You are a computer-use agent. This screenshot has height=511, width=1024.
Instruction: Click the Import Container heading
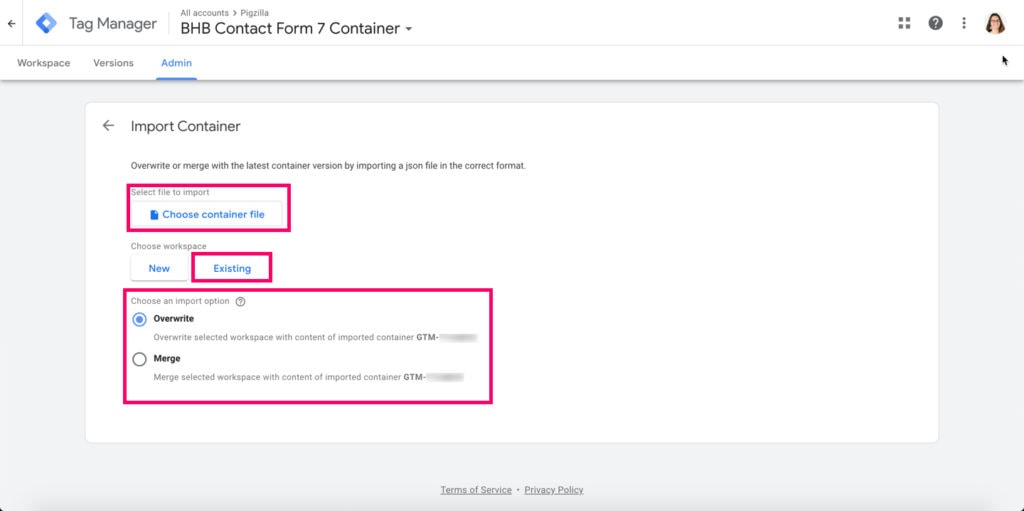(x=185, y=126)
